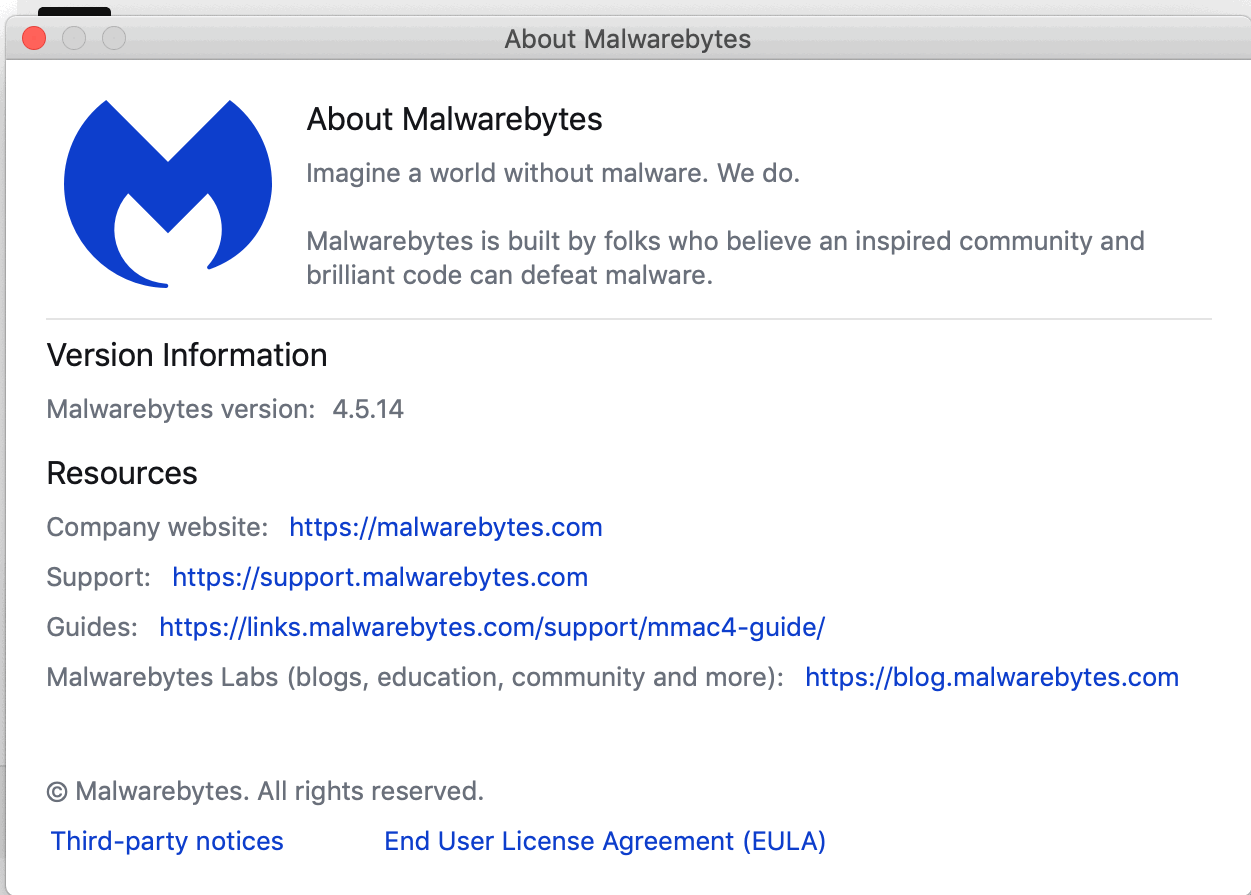This screenshot has height=895, width=1251.
Task: Open End User License Agreement (EULA)
Action: (605, 841)
